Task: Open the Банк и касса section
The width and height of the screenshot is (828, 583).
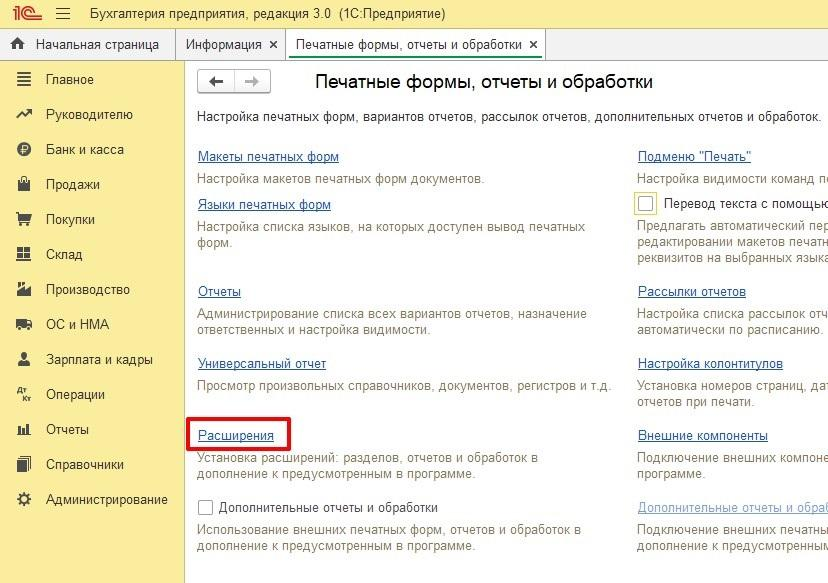Action: coord(84,149)
